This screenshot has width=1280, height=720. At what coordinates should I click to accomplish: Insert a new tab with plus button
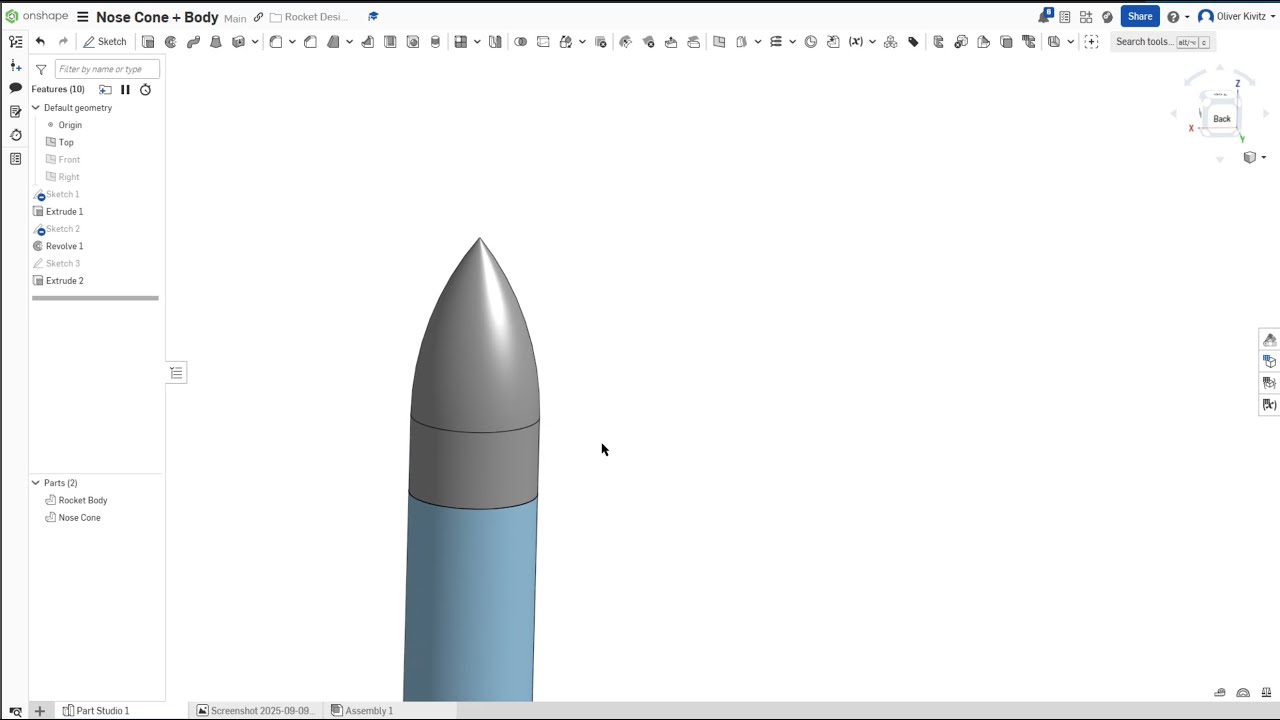click(x=39, y=711)
